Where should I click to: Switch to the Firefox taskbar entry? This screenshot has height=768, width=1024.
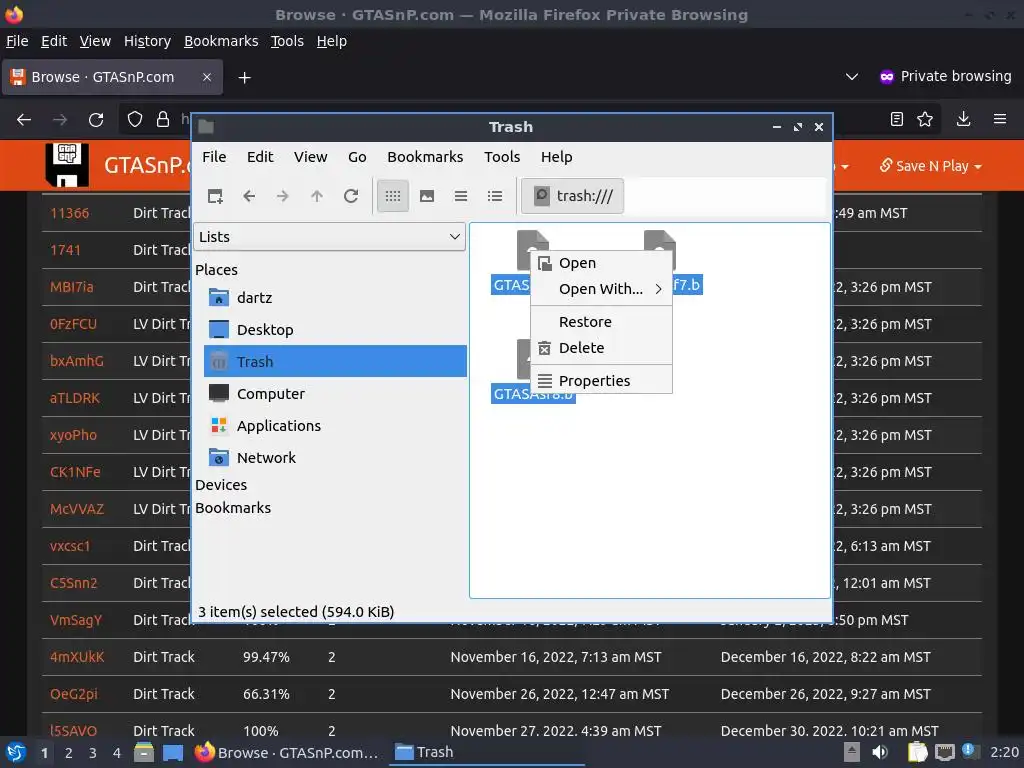tap(287, 753)
